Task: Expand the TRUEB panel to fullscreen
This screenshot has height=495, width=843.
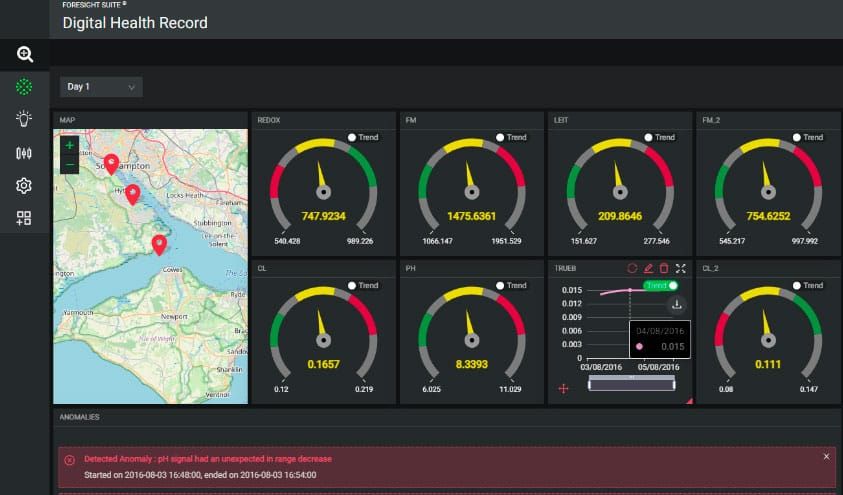Action: (681, 268)
